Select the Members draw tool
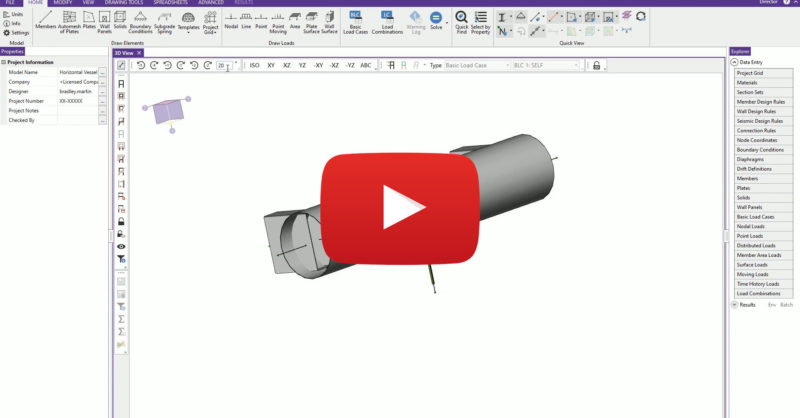800x418 pixels. [46, 20]
